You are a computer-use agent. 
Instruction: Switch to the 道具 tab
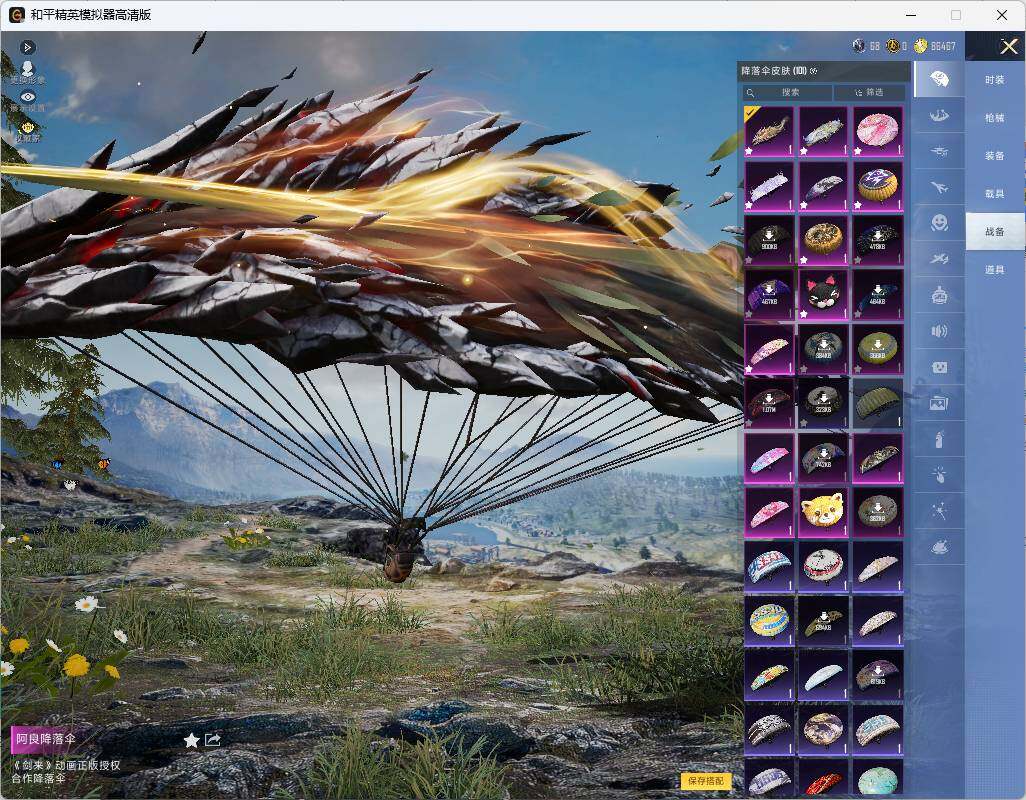995,270
